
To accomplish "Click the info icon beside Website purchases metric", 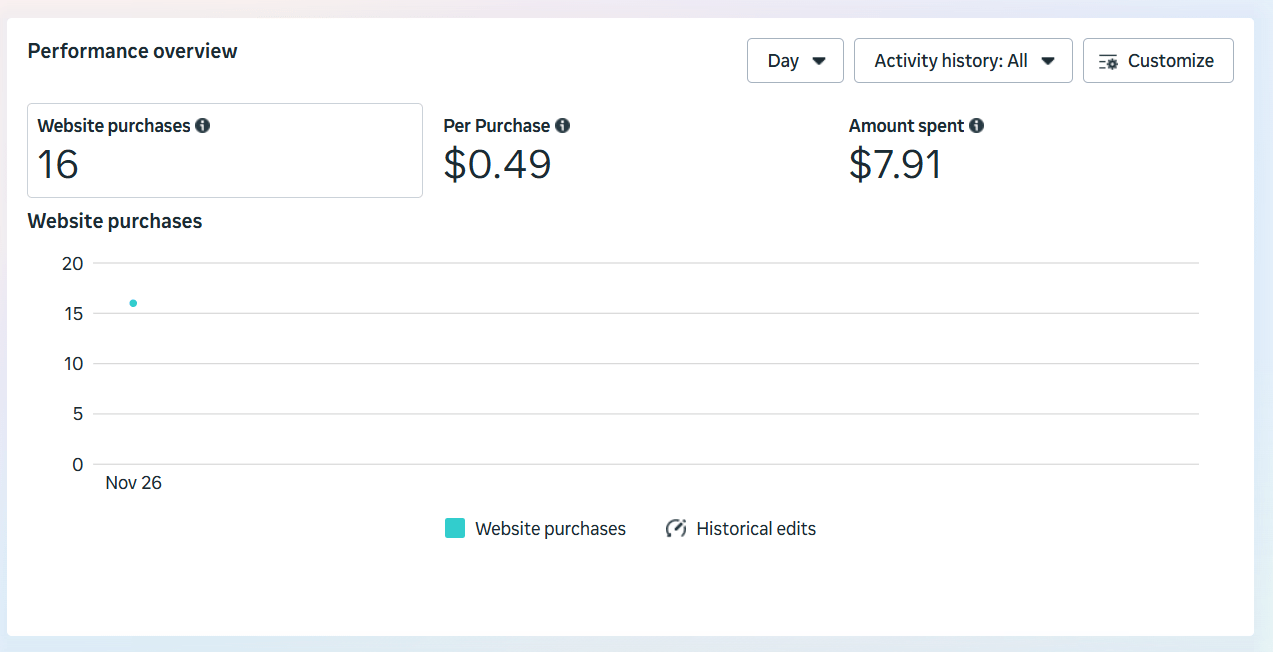I will (203, 126).
